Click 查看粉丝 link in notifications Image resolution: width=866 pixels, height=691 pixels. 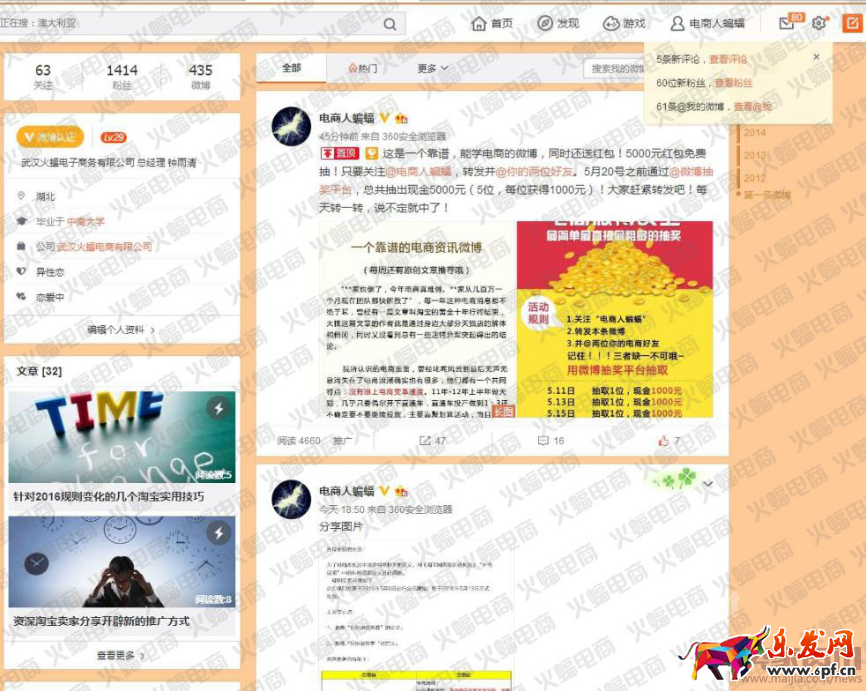[x=733, y=83]
